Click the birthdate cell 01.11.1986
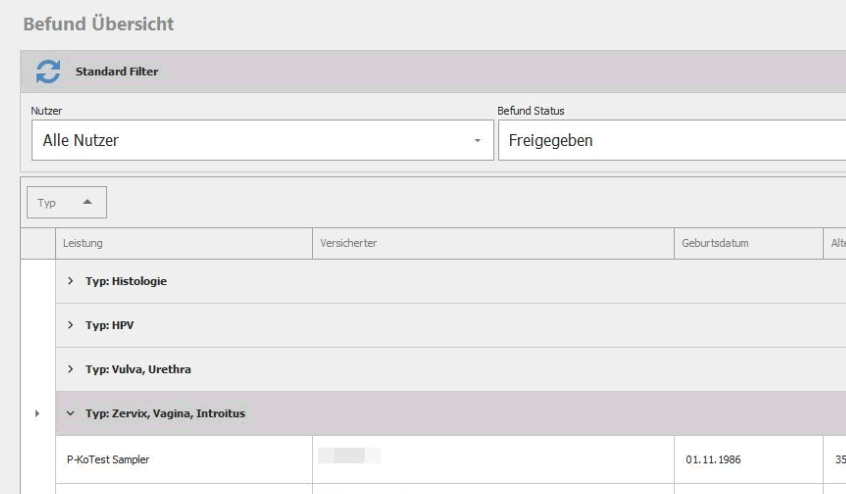The image size is (846, 494). [x=712, y=460]
